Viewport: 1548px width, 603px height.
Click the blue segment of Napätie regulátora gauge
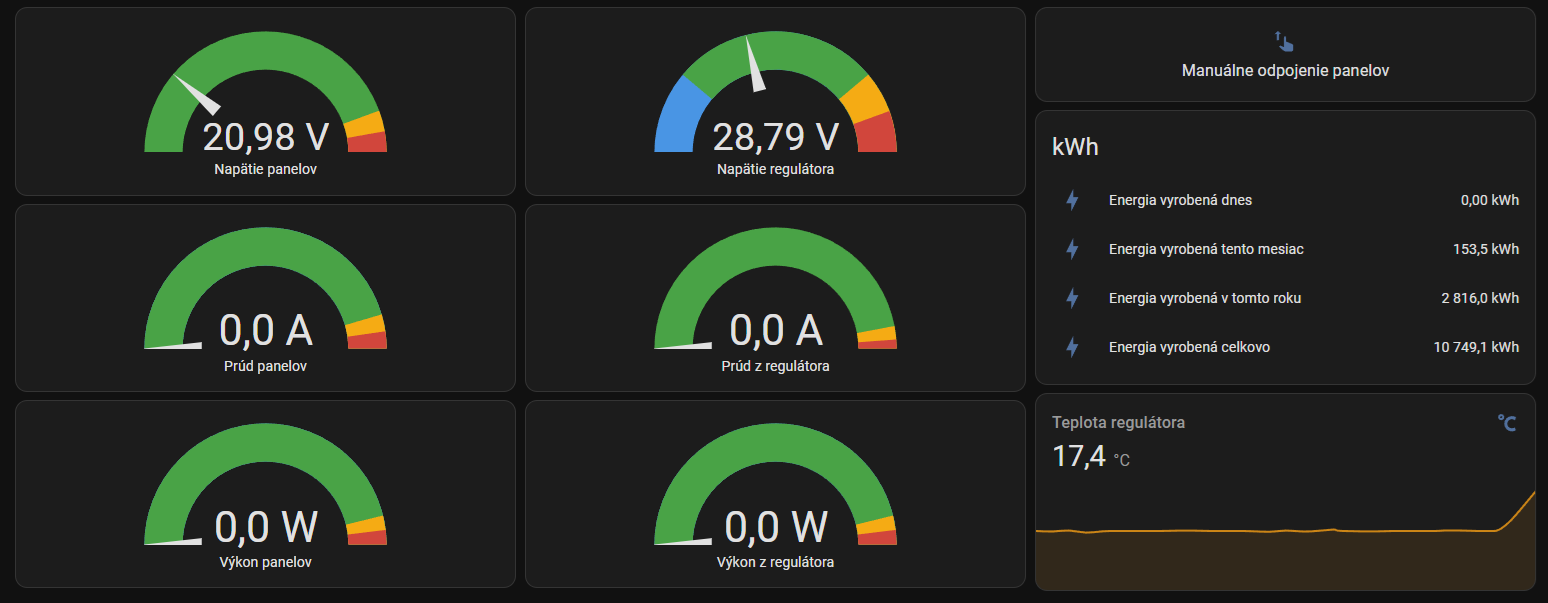(680, 117)
